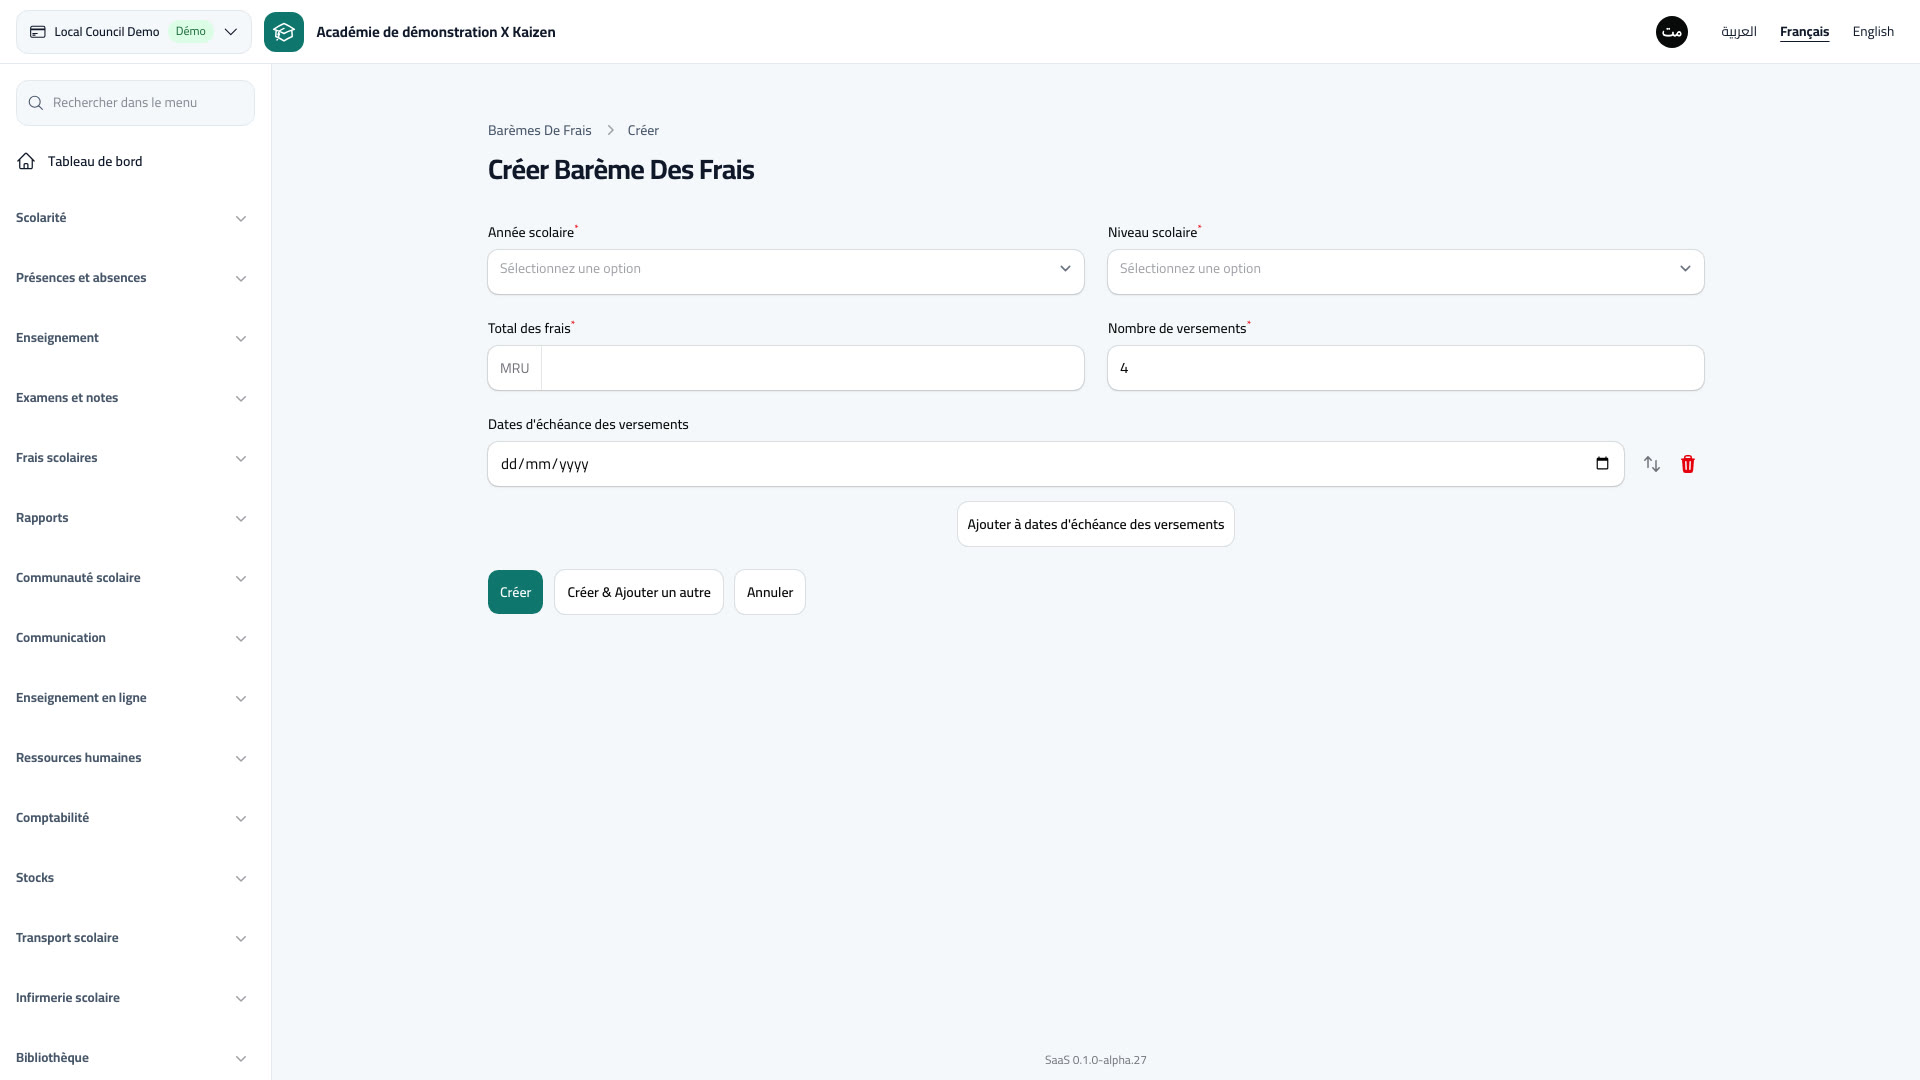Expand the Enseignement section
The height and width of the screenshot is (1080, 1920).
tap(131, 338)
